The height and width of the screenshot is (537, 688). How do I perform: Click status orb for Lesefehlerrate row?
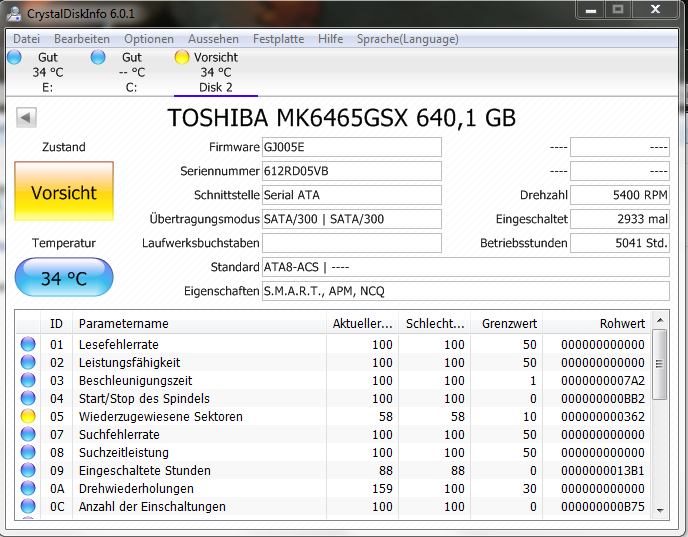(28, 344)
